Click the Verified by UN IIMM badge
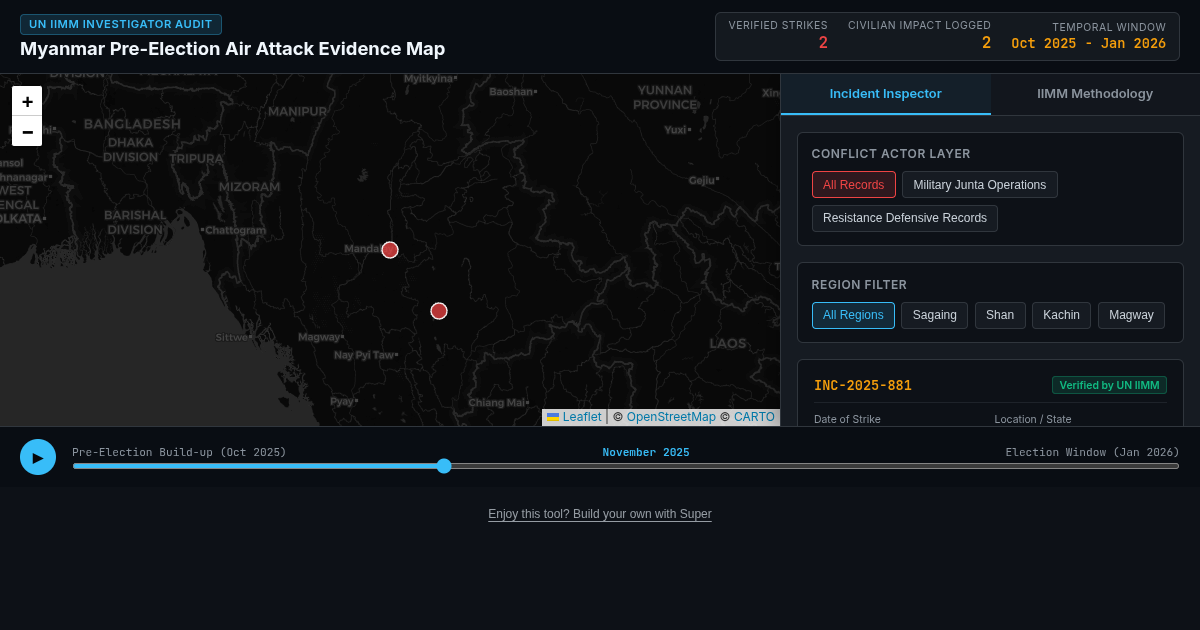 coord(1109,385)
